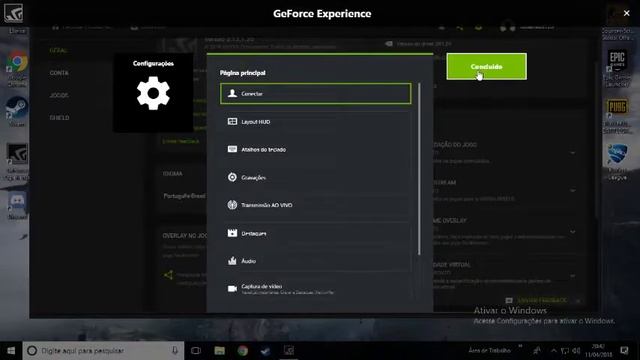Open the Windows Start menu

11,351
